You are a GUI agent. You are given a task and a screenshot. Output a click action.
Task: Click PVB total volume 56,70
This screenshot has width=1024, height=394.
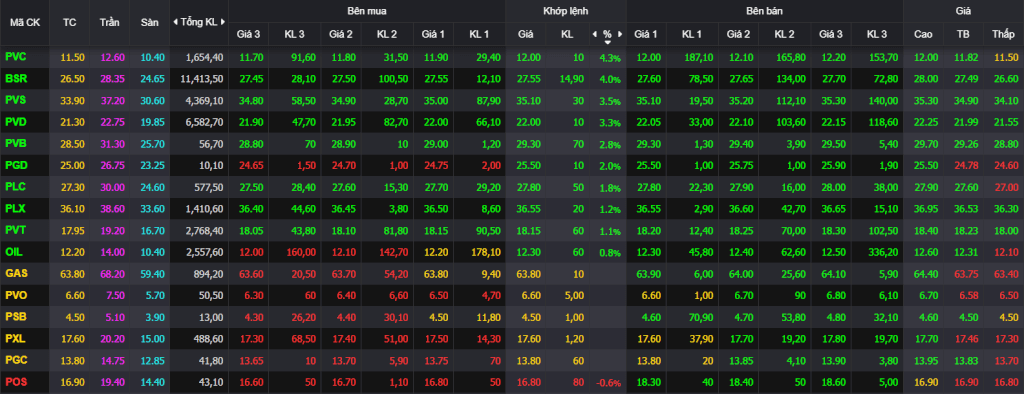coord(212,144)
